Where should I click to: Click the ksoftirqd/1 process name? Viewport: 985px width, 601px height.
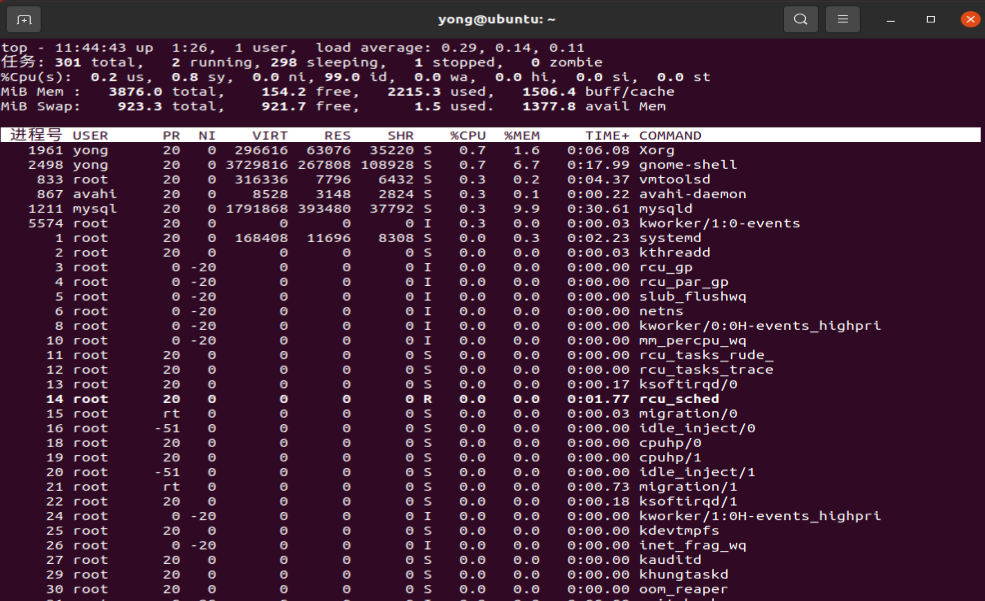pos(688,502)
